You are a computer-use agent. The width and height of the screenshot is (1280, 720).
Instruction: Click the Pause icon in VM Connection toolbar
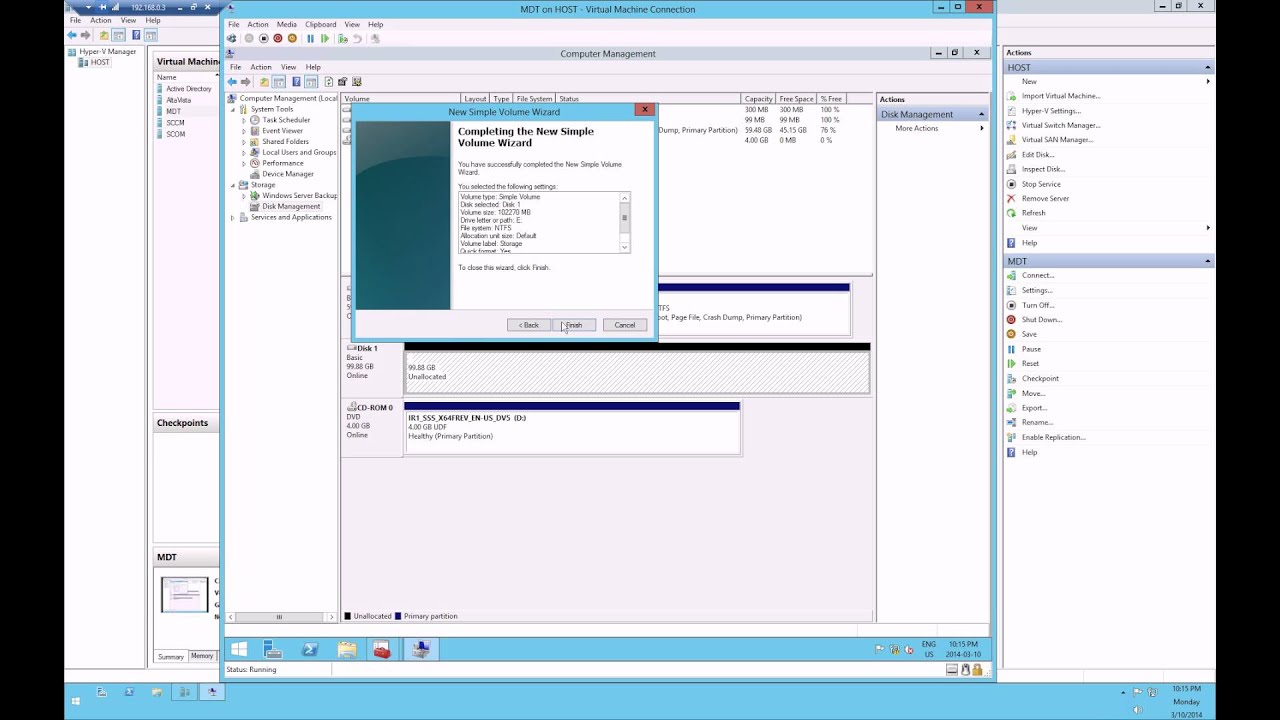[x=310, y=38]
